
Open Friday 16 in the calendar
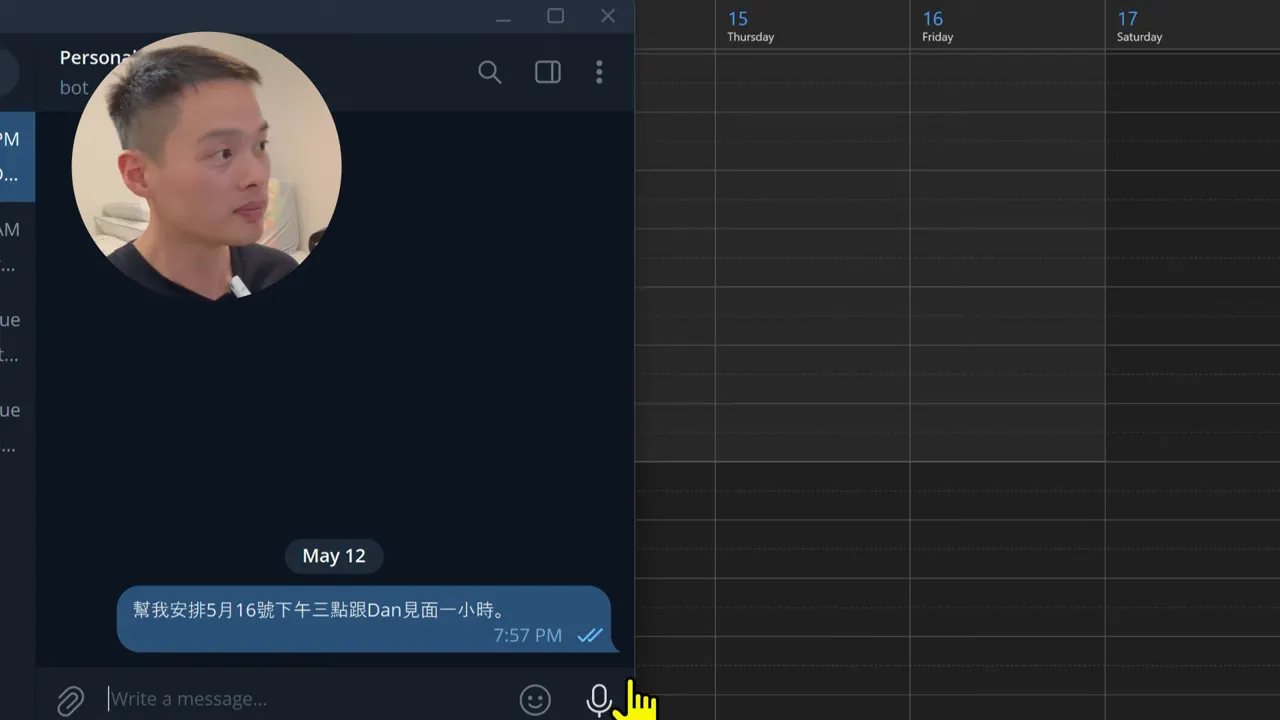938,26
